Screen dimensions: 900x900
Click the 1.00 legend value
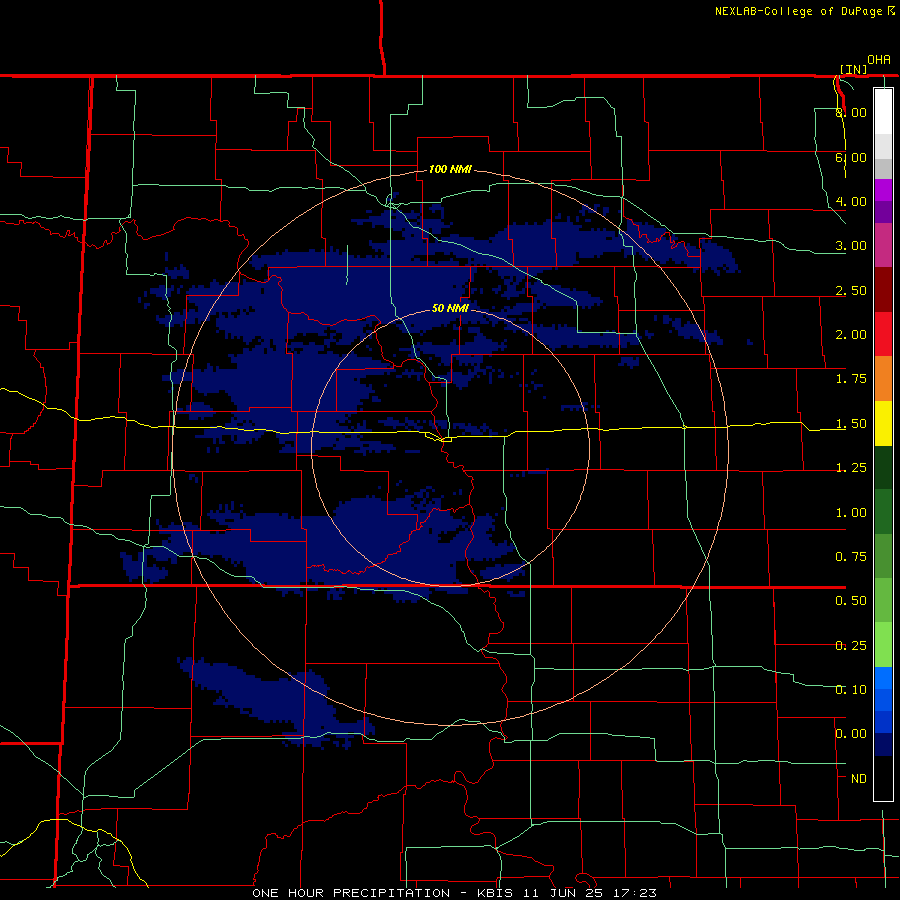(x=851, y=513)
